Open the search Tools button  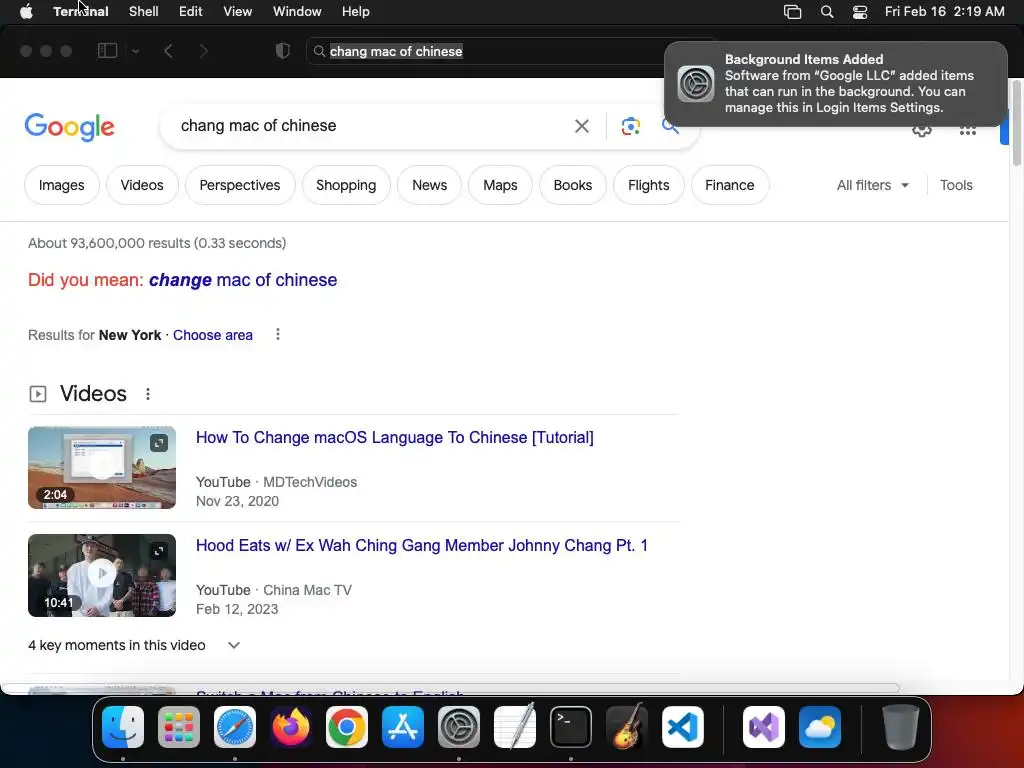(956, 185)
